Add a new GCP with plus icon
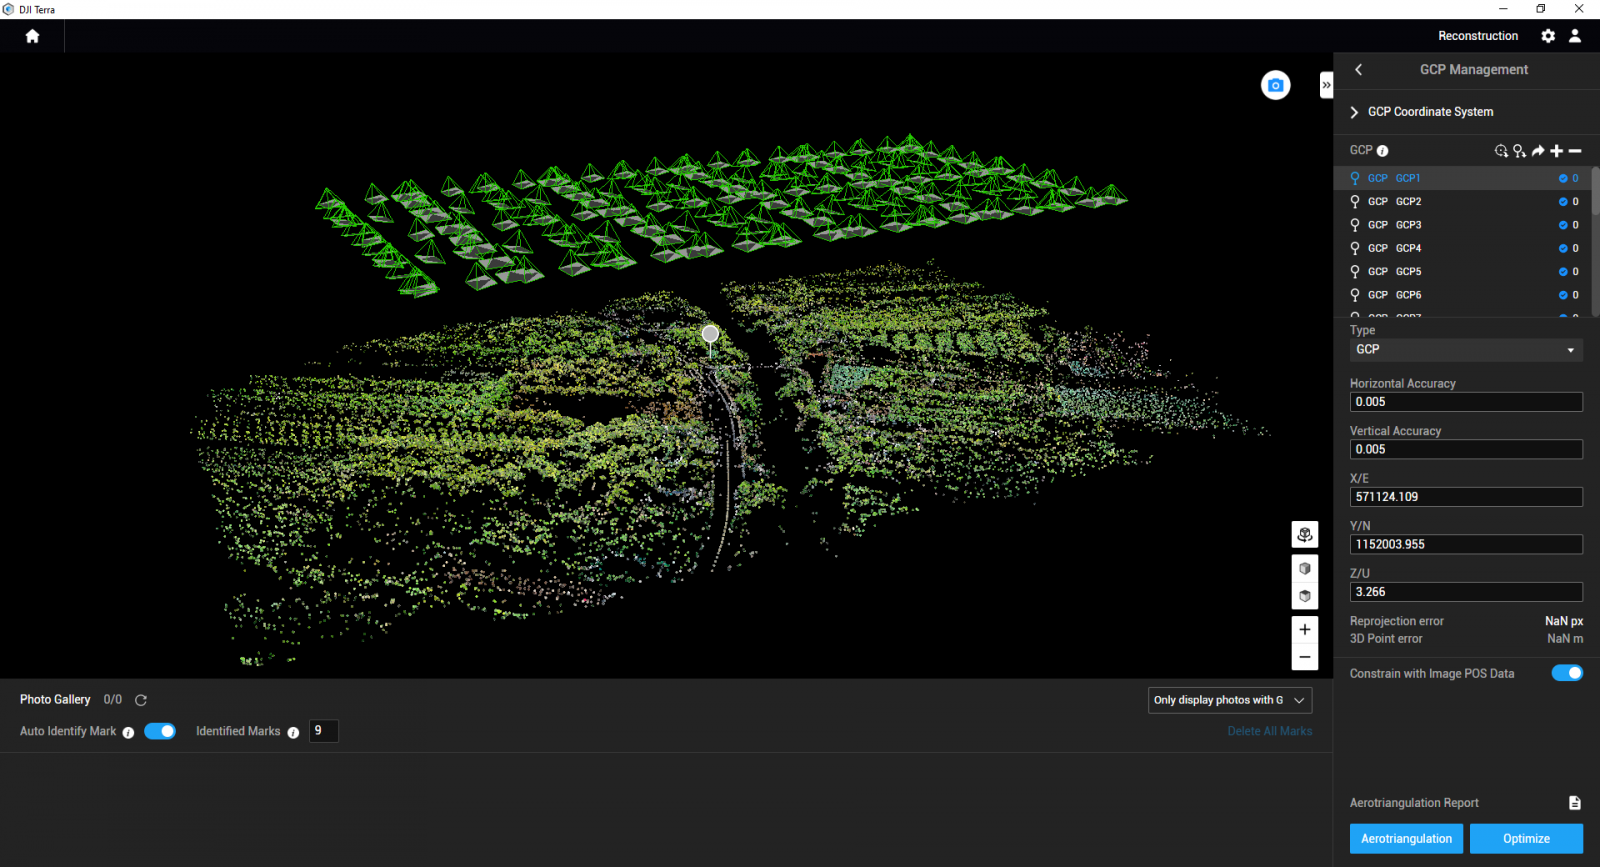Viewport: 1600px width, 867px height. 1556,151
